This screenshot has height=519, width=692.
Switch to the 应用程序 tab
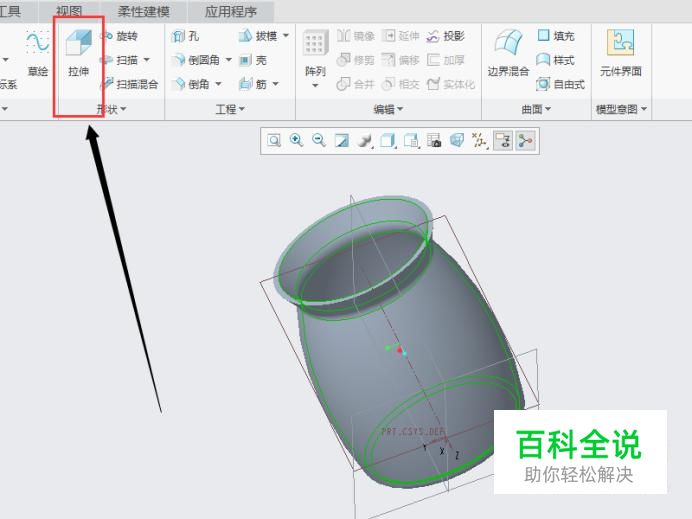pyautogui.click(x=231, y=11)
